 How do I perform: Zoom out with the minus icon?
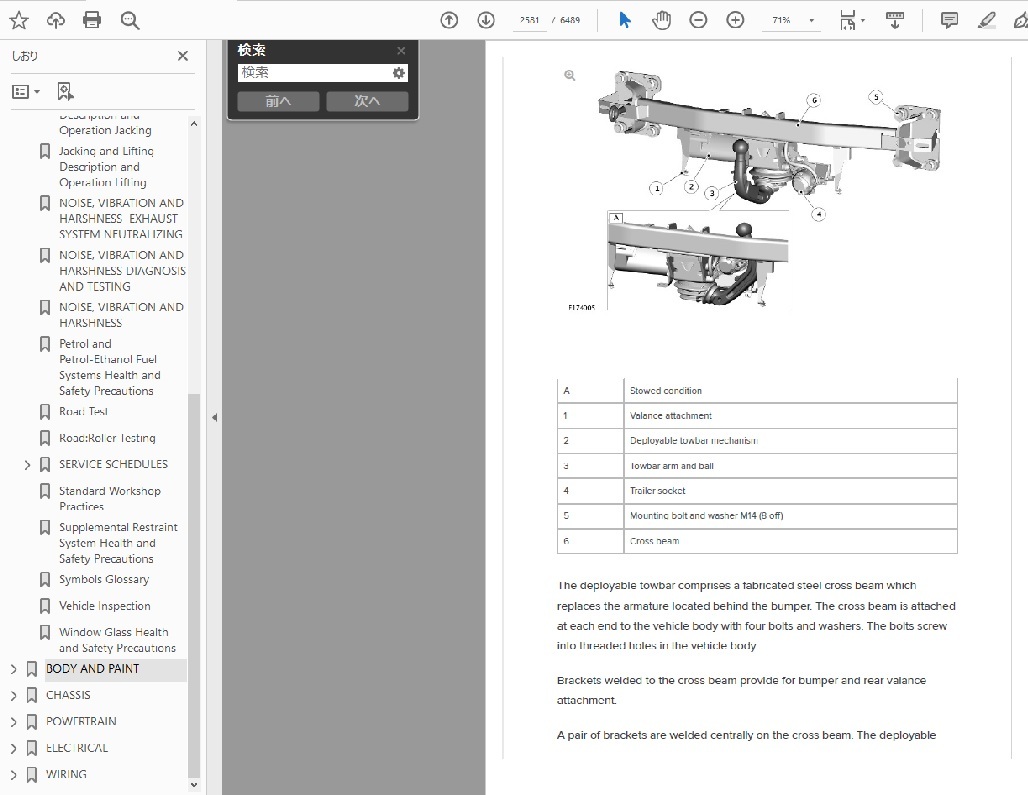coord(698,20)
